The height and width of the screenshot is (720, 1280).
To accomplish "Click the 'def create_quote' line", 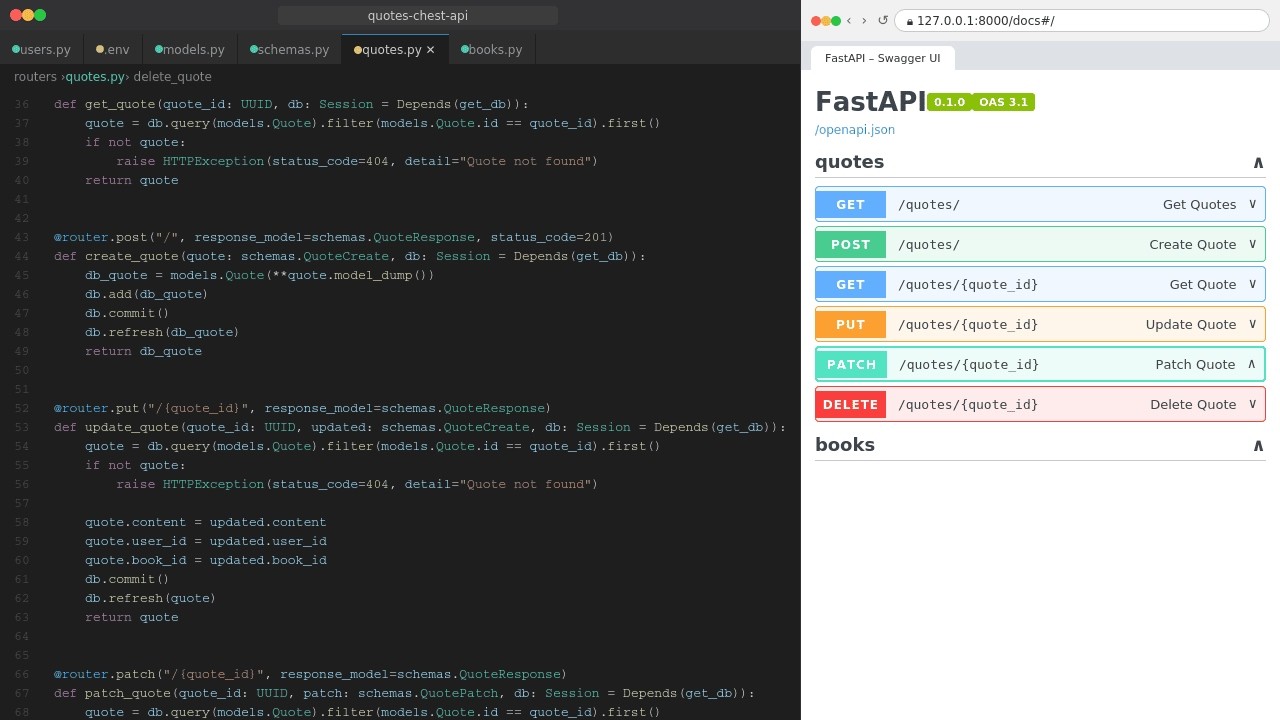I will tap(350, 256).
